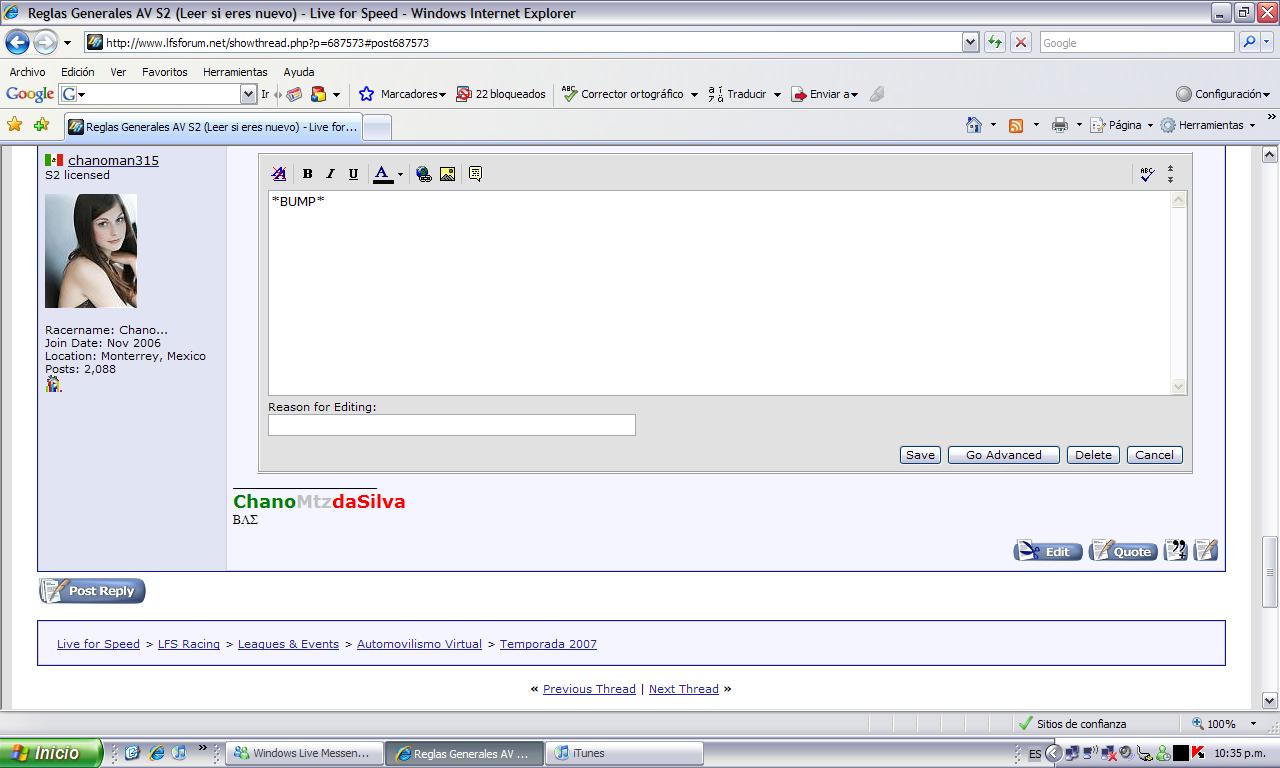Screen dimensions: 1280x768
Task: Open the recent pages dropdown arrow
Action: [x=67, y=43]
